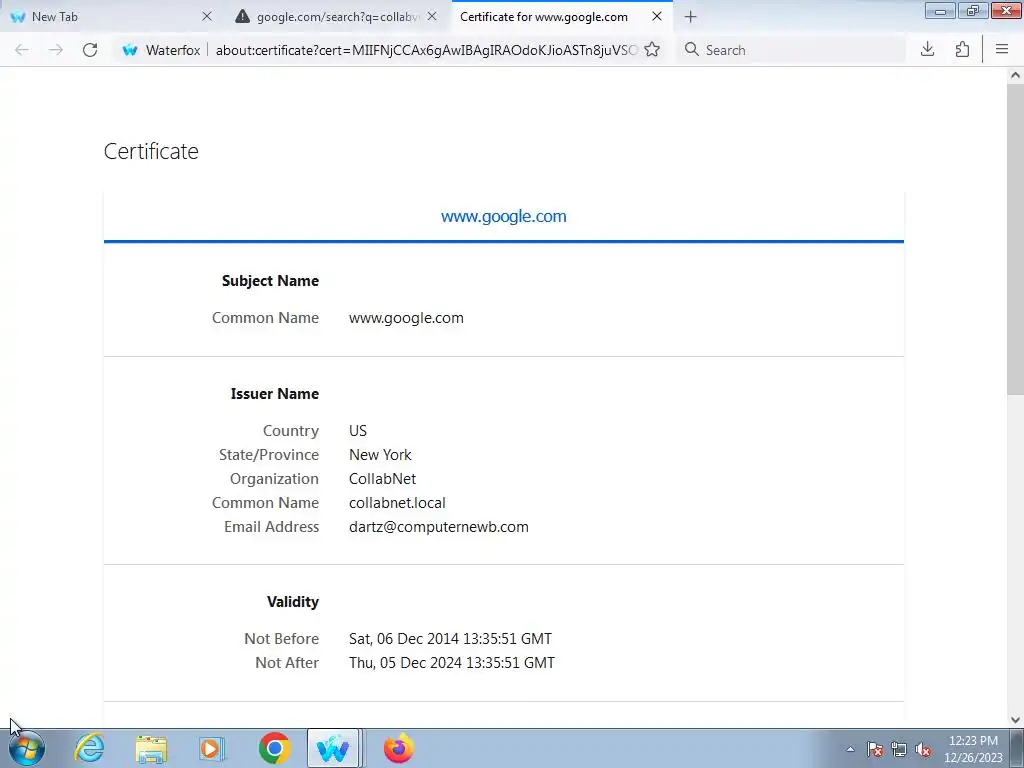Click the Show desktop strip at taskbar end
The width and height of the screenshot is (1024, 768).
[1017, 748]
